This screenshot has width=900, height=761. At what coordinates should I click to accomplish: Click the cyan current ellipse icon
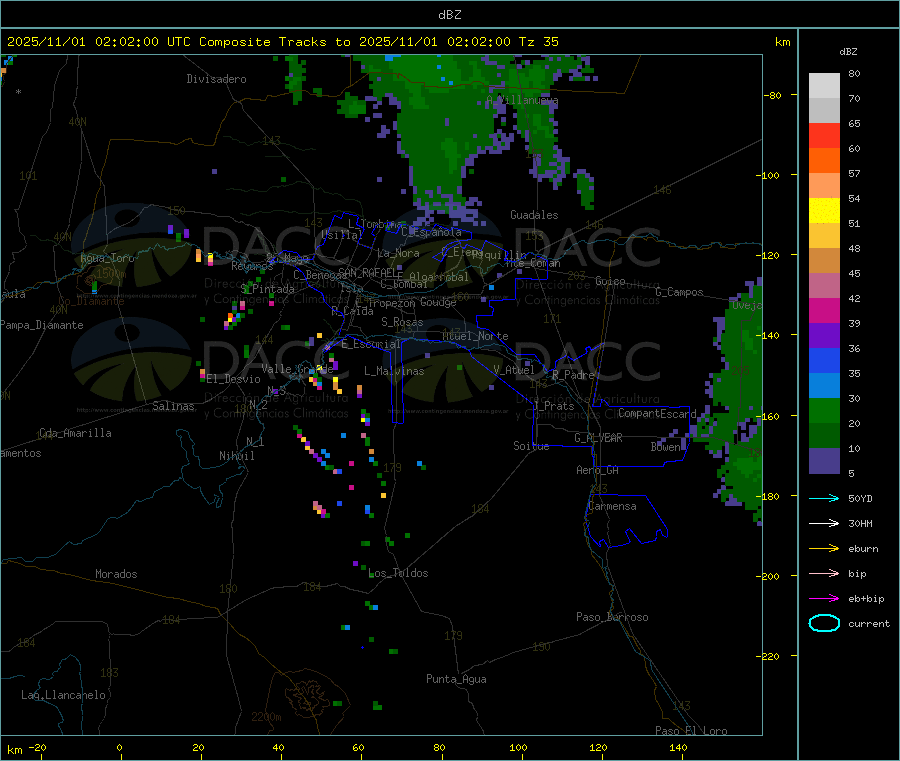pyautogui.click(x=824, y=623)
